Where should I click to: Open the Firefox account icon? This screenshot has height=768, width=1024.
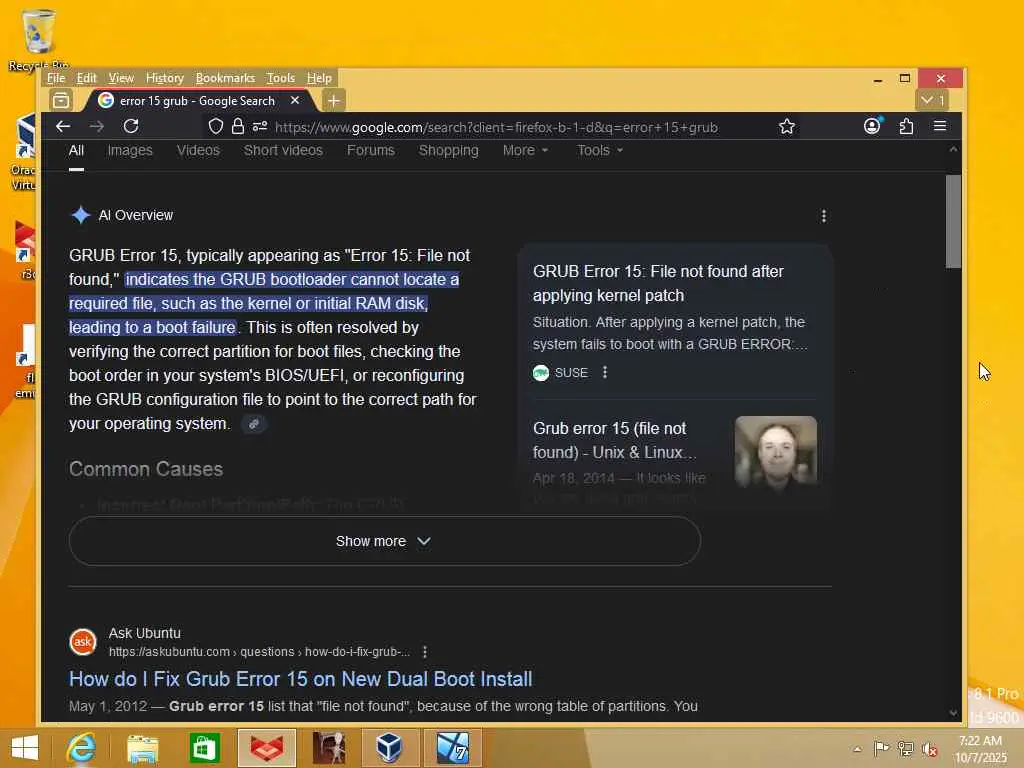click(872, 125)
